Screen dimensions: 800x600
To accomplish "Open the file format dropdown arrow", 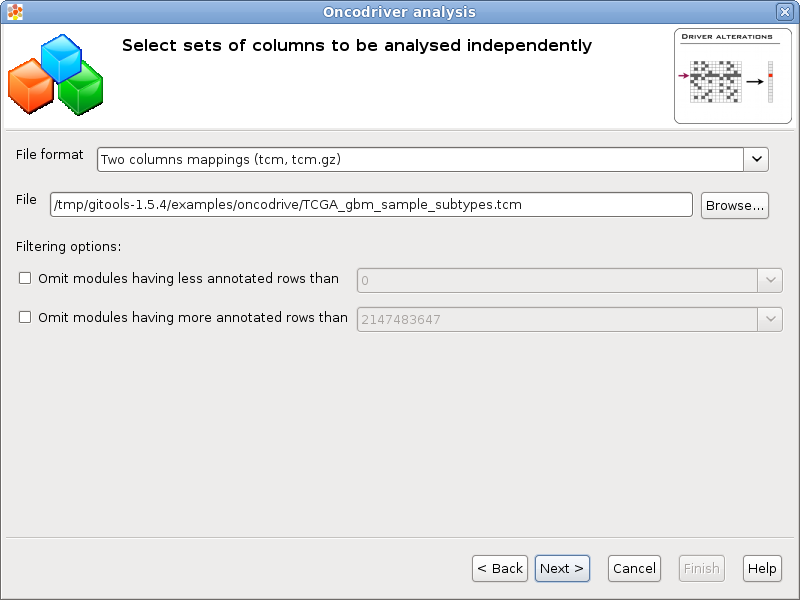I will tap(757, 159).
